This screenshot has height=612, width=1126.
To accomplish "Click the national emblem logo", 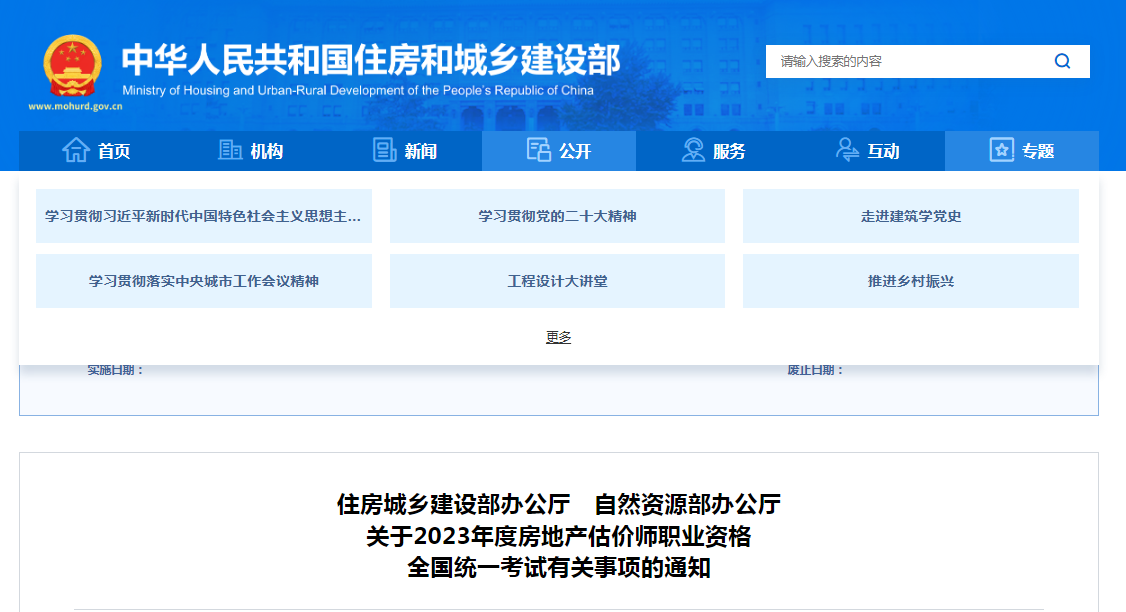I will coord(72,66).
